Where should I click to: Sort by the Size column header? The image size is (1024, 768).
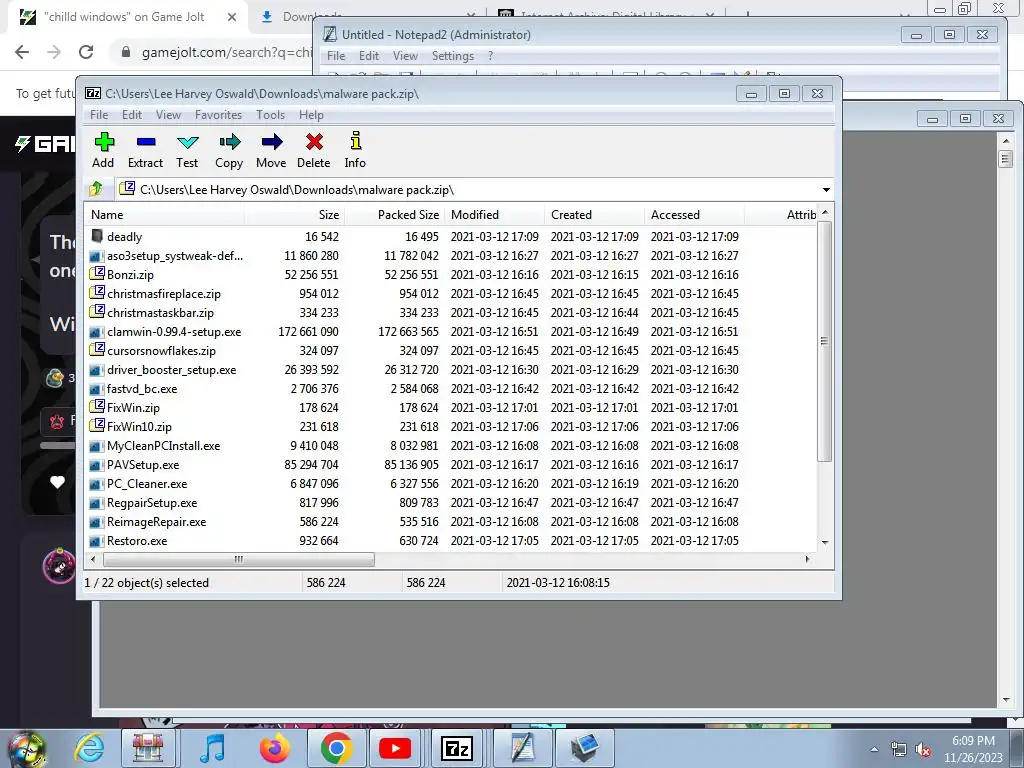point(295,215)
